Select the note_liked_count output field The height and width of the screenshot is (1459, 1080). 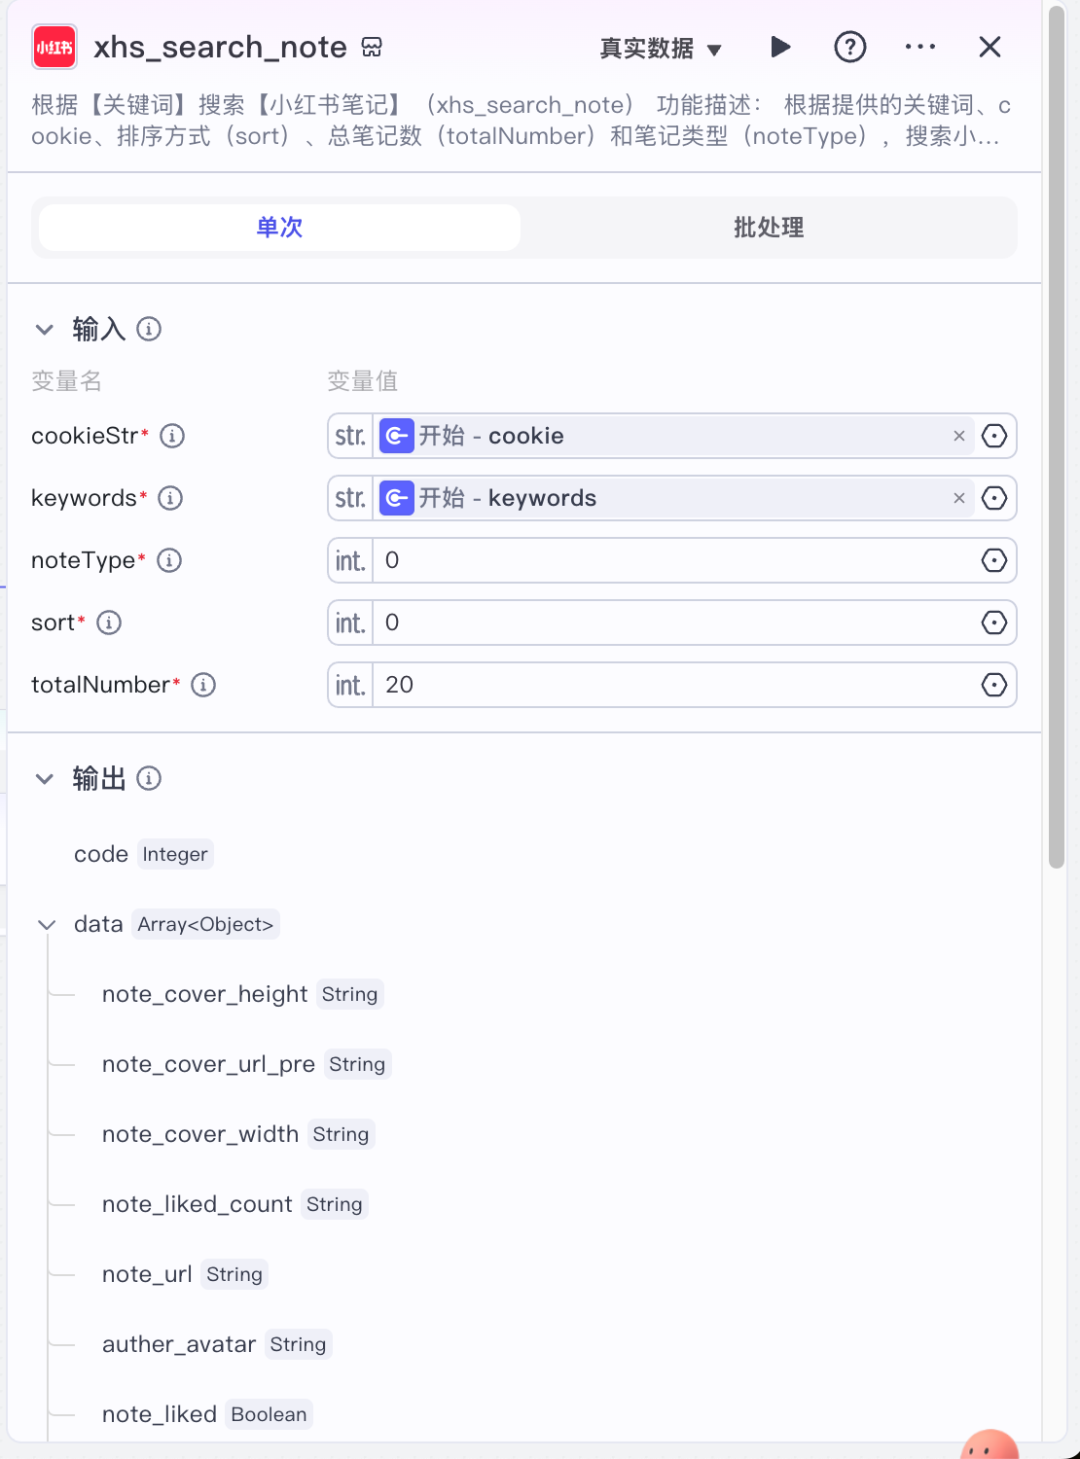235,1204
